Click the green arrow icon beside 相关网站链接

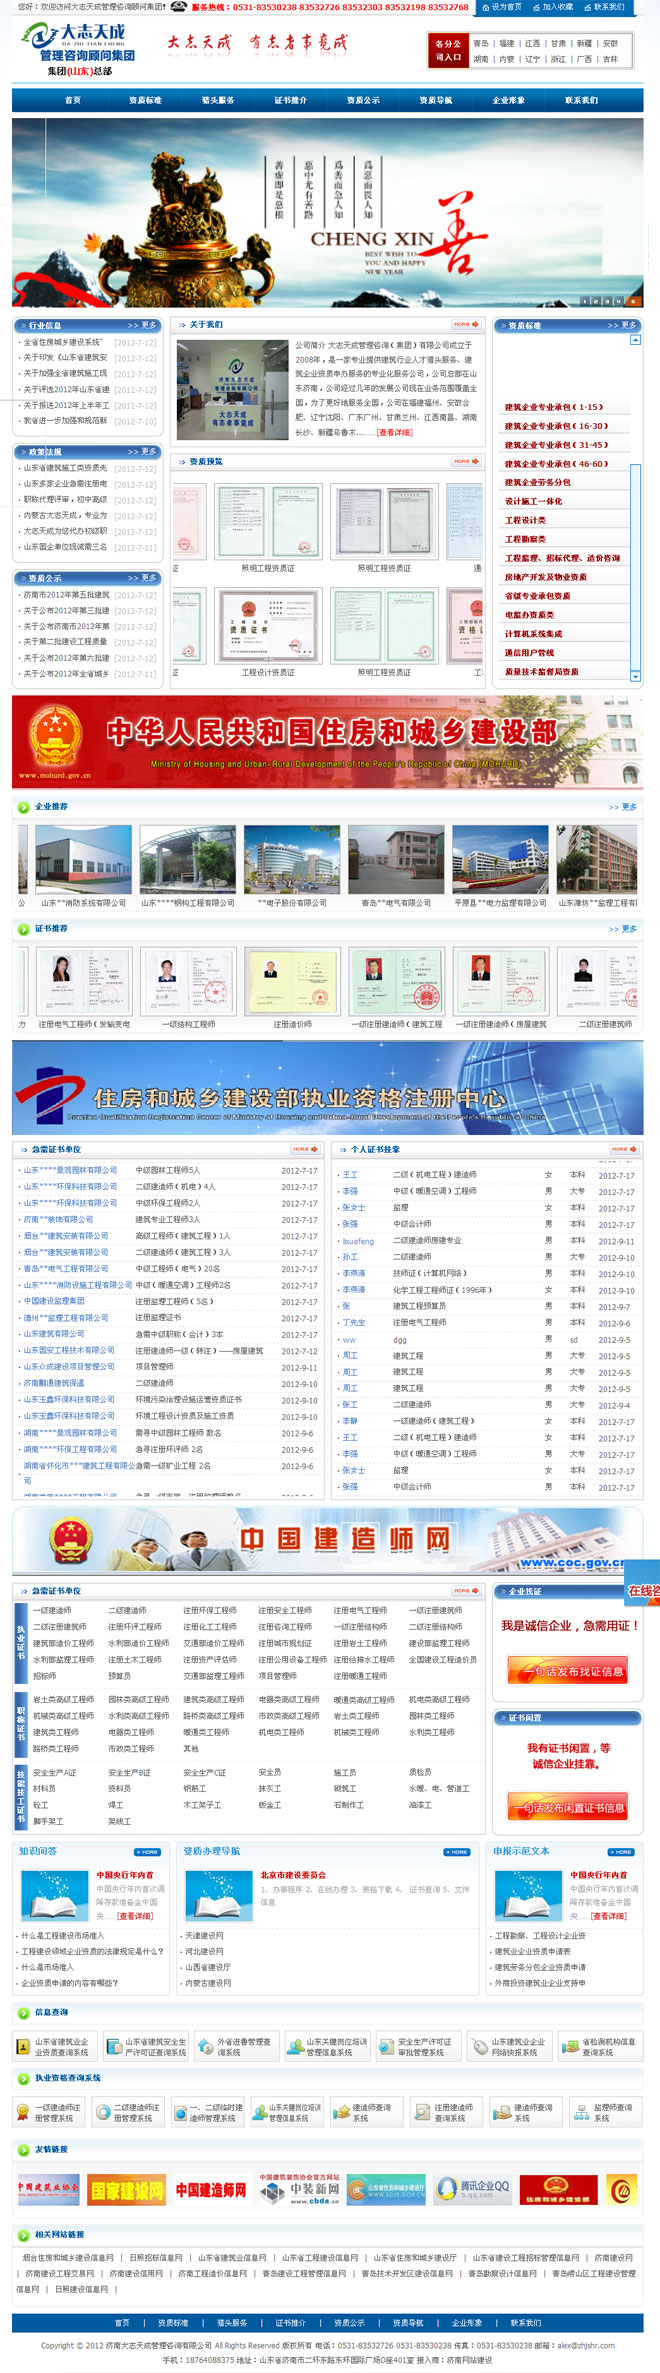23,2234
